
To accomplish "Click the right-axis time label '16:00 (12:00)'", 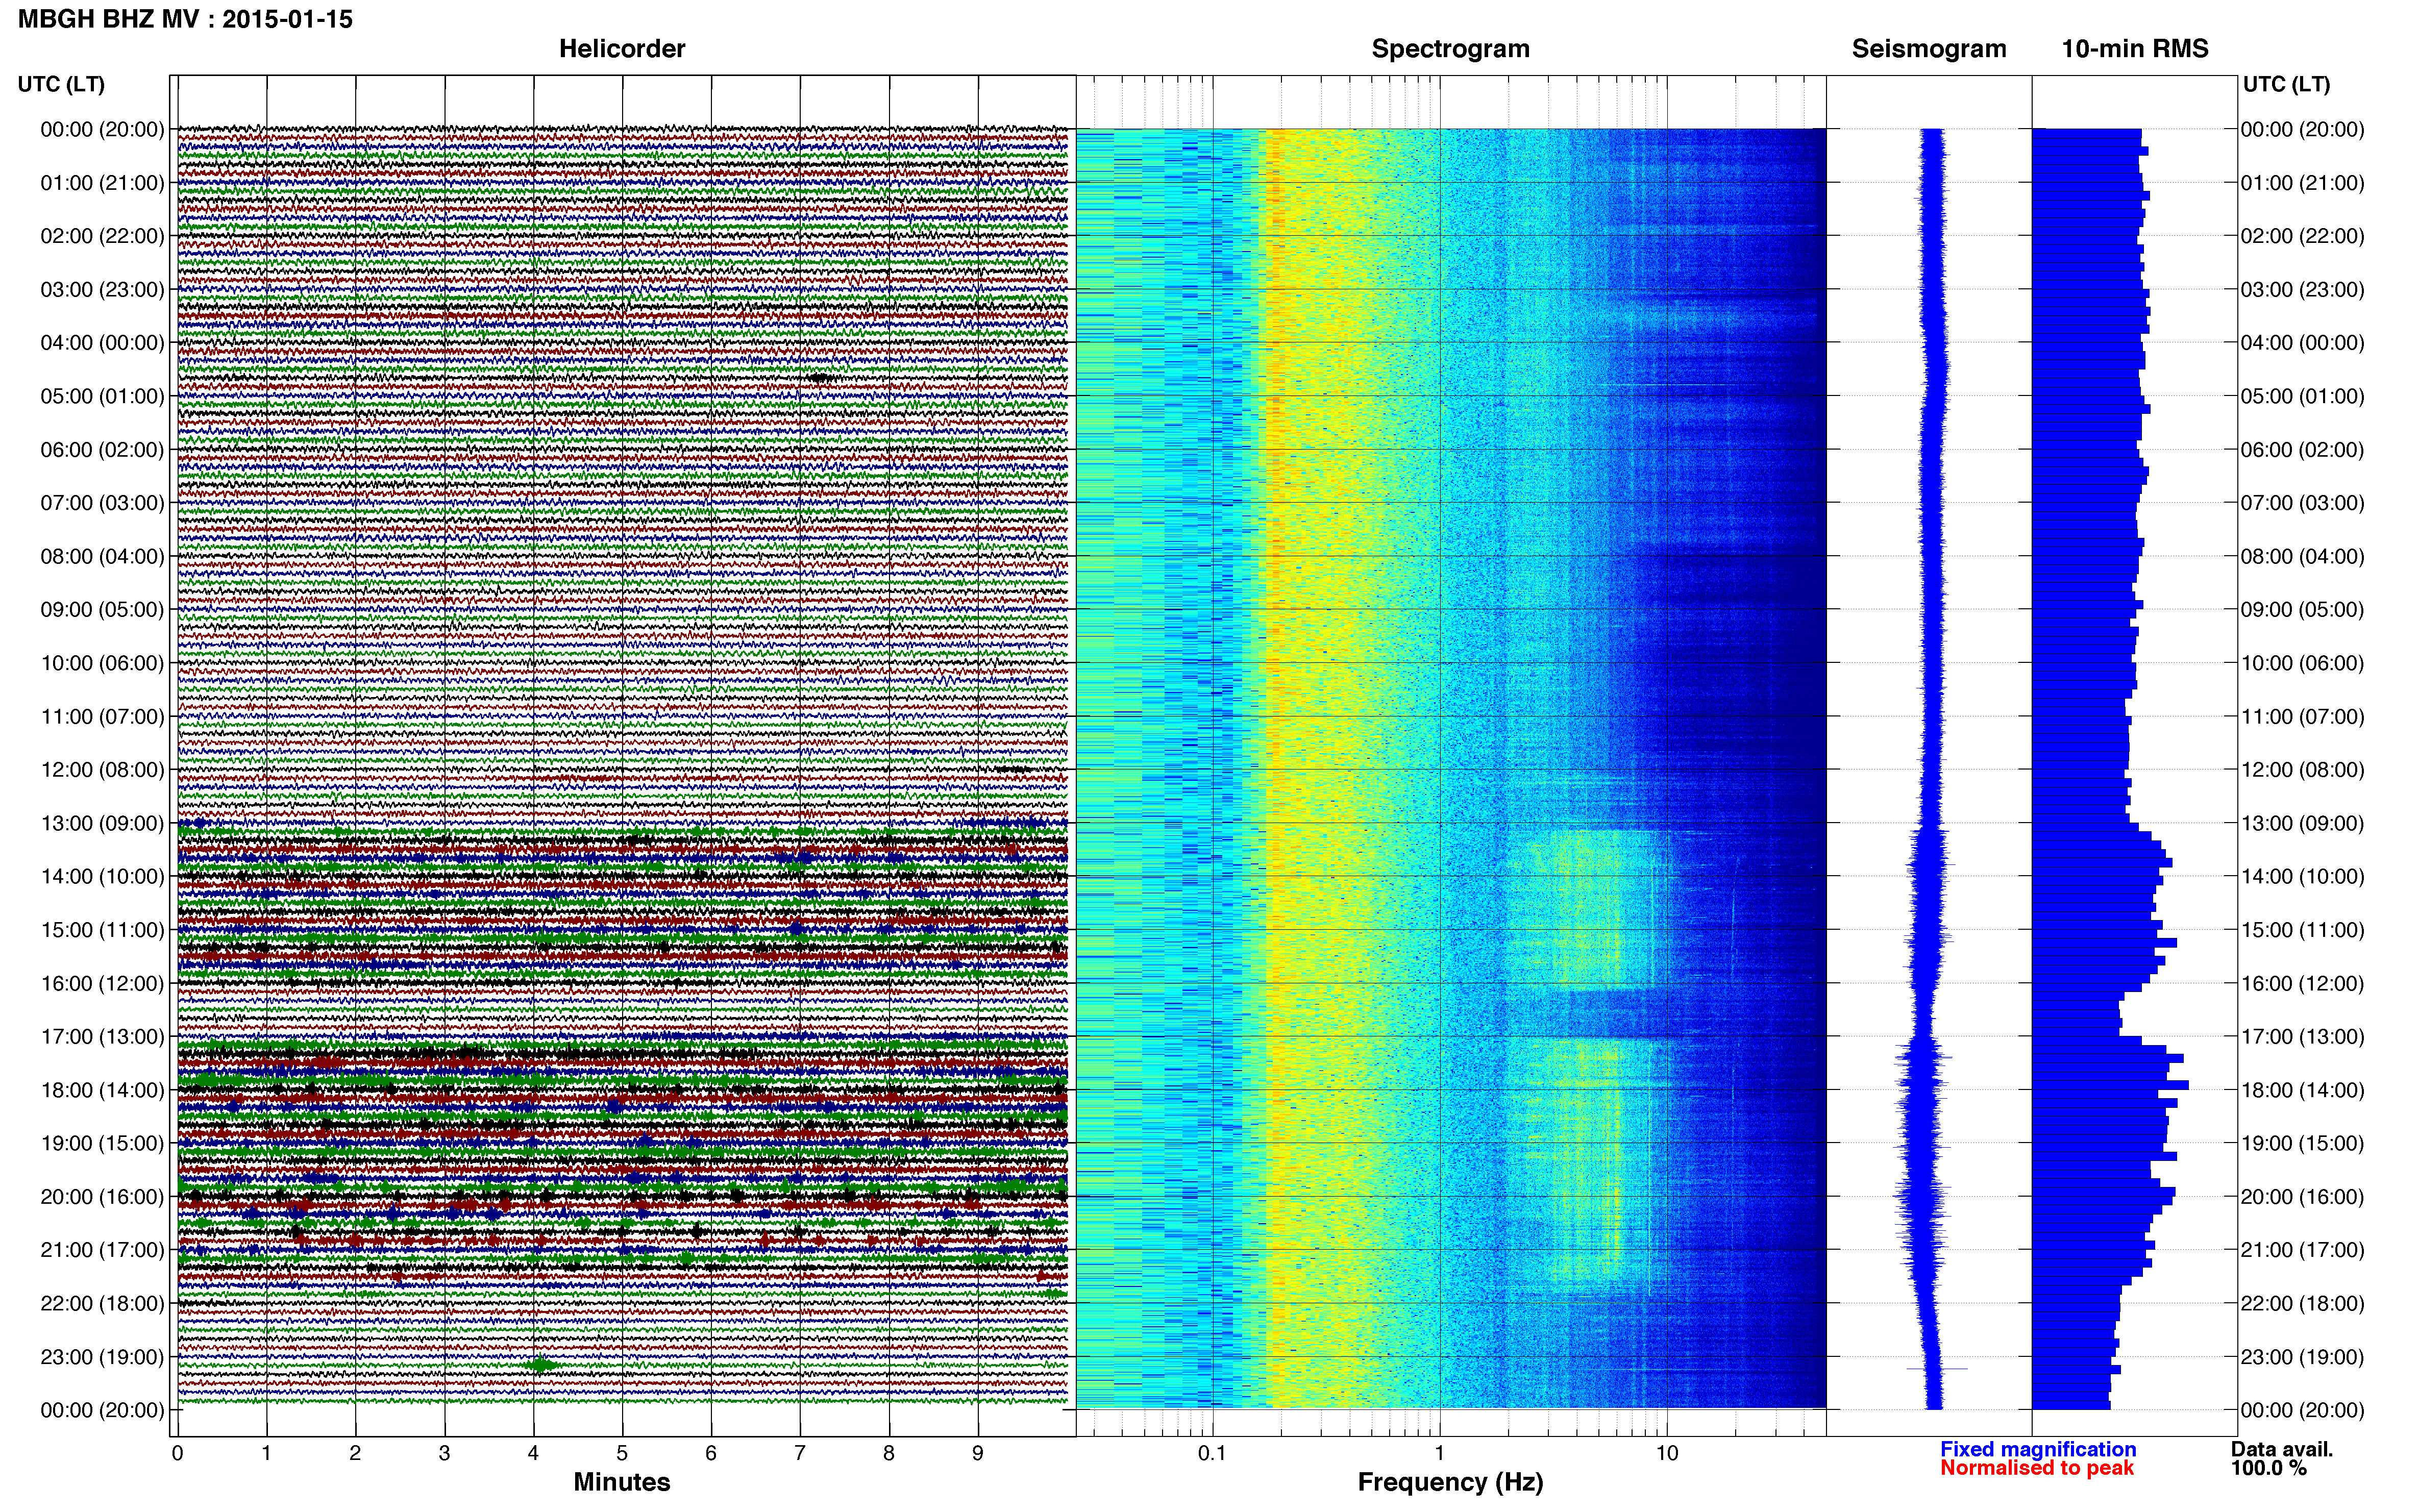I will pos(2302,983).
